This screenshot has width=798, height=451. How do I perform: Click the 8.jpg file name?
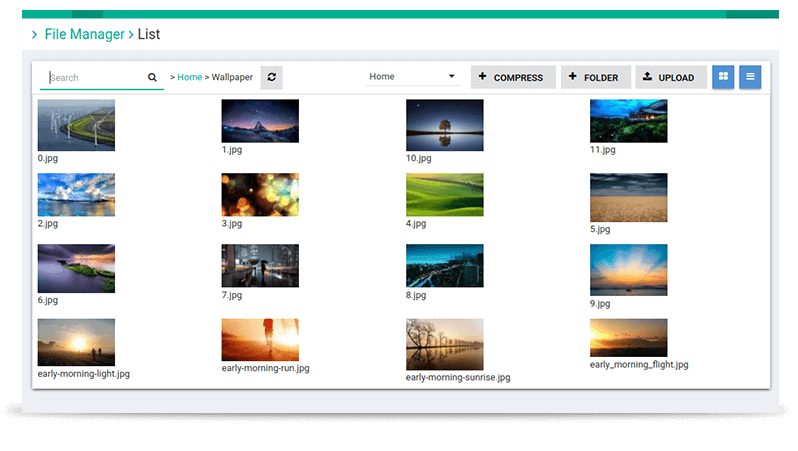point(416,295)
